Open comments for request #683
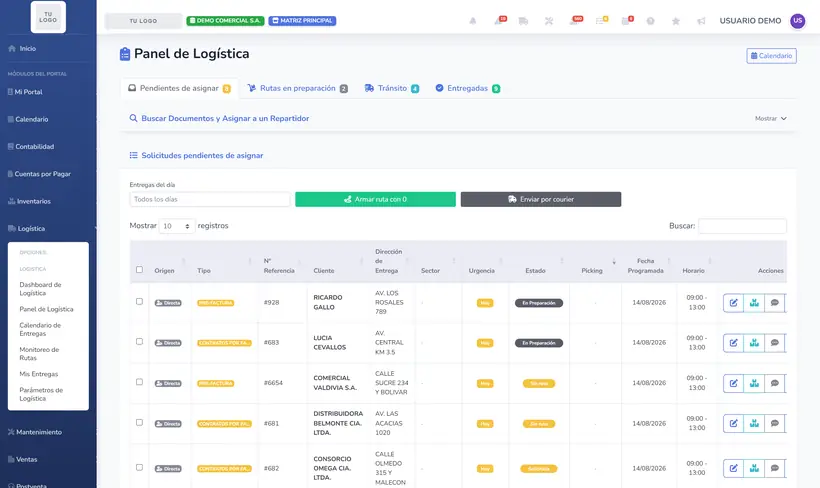Image resolution: width=820 pixels, height=488 pixels. tap(775, 343)
